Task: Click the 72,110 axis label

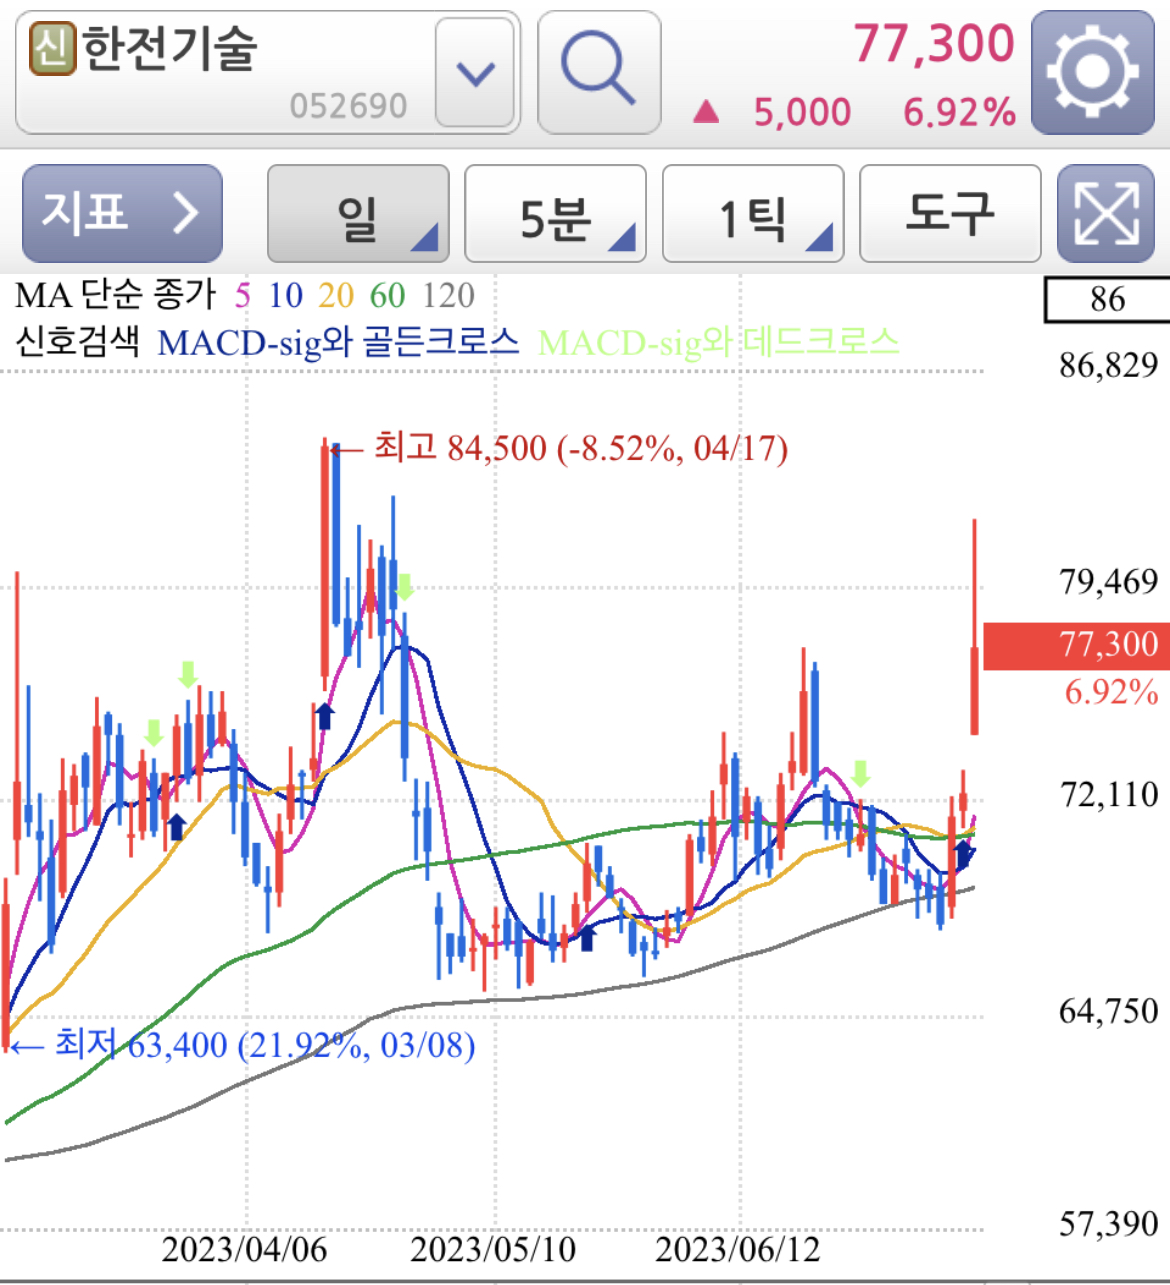Action: point(1109,795)
